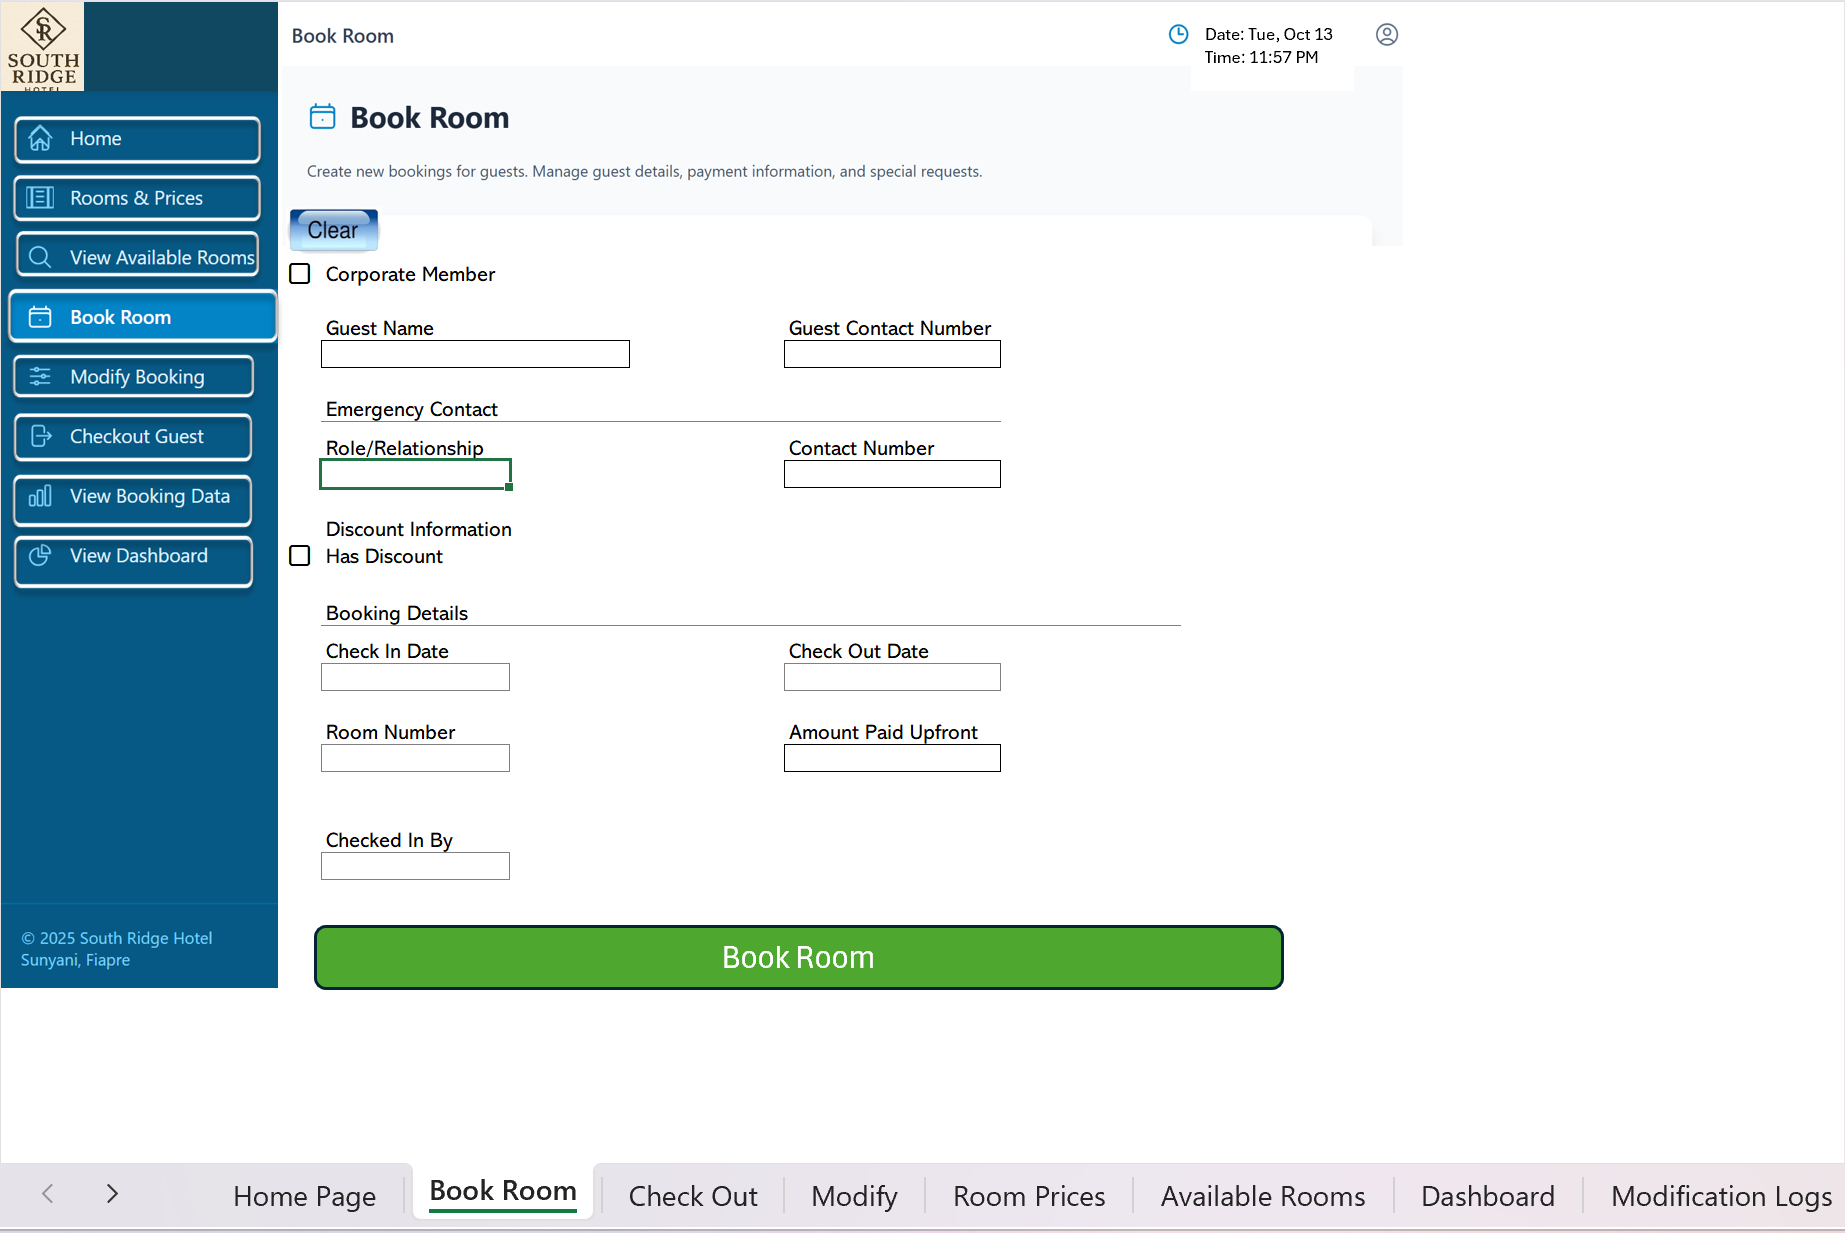The image size is (1845, 1233).
Task: Click the View Dashboard pie chart icon
Action: coord(40,556)
